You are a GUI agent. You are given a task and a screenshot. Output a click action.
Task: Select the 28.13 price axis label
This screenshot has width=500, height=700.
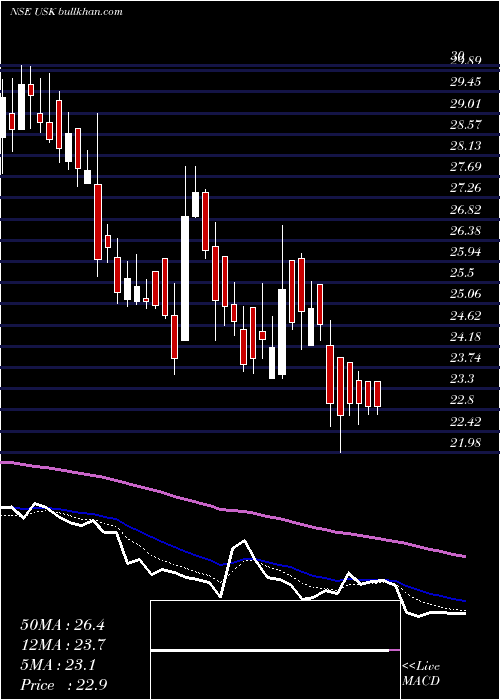tap(466, 146)
